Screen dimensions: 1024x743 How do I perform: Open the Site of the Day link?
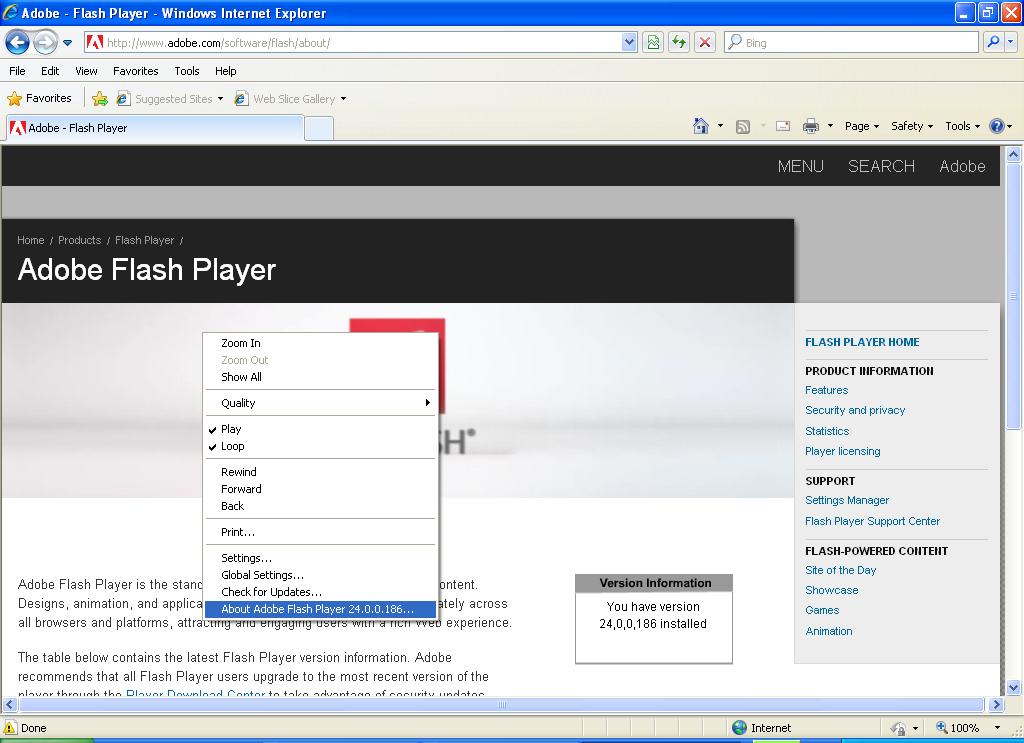point(840,570)
